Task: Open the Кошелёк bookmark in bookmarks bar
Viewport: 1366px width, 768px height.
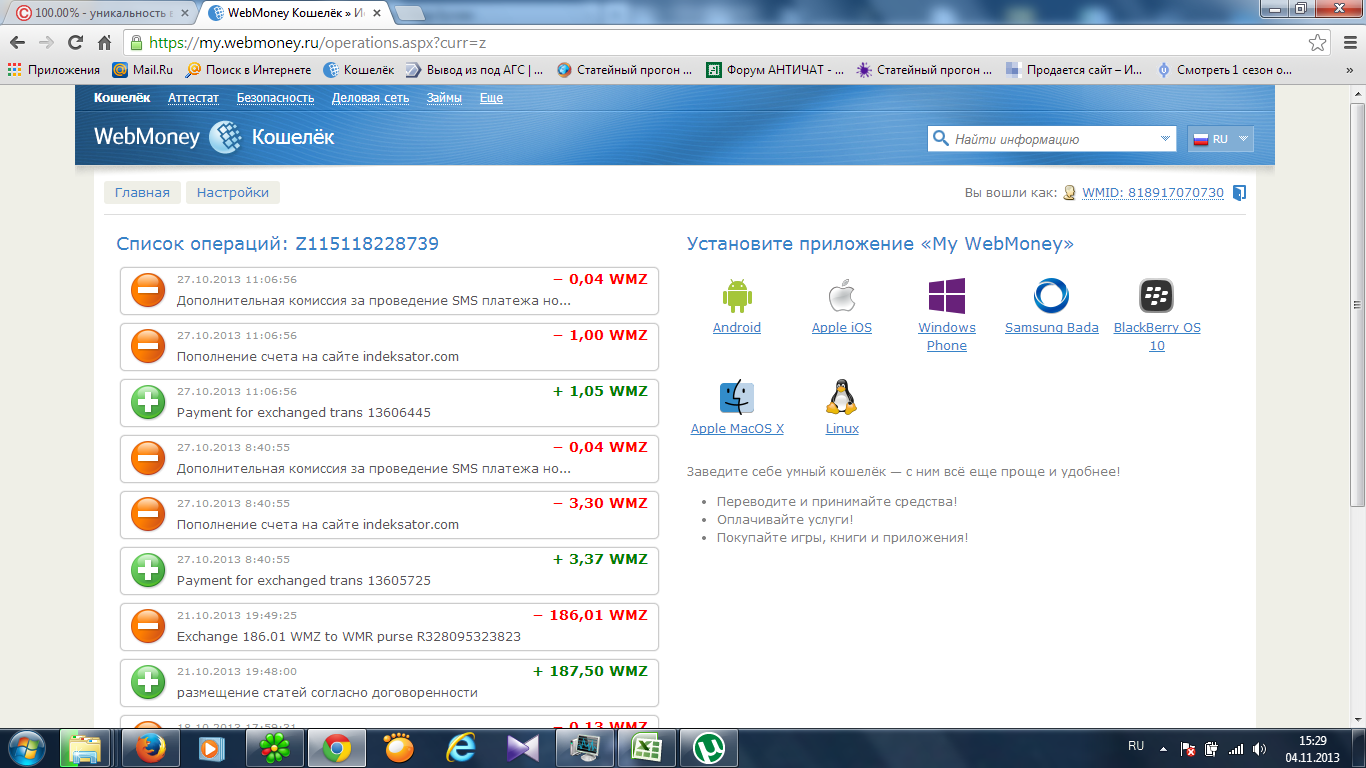Action: [359, 70]
